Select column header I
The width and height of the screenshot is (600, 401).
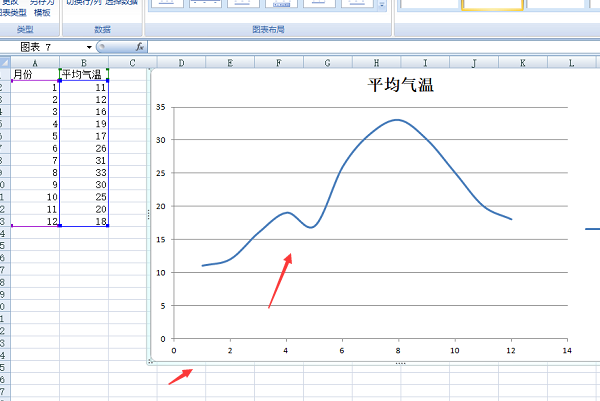point(425,63)
